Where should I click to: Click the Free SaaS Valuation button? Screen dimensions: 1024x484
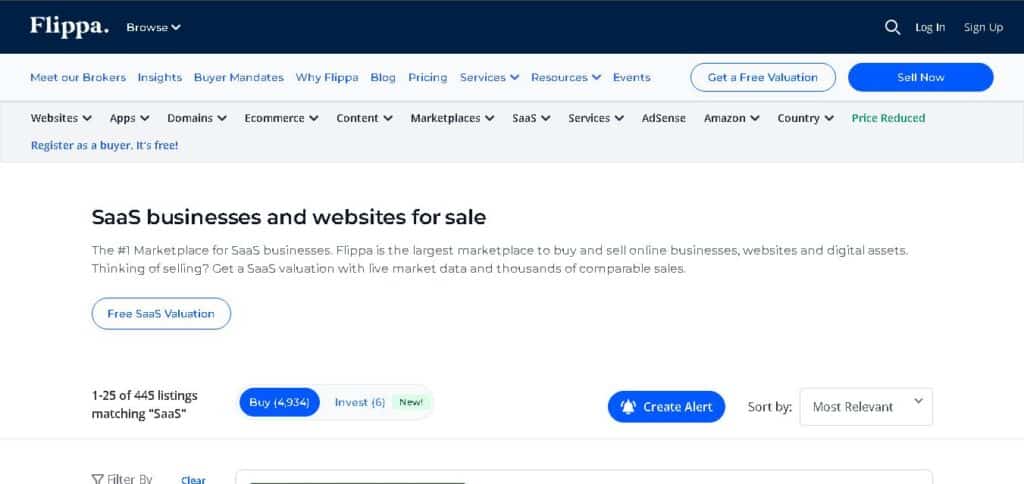pyautogui.click(x=161, y=314)
